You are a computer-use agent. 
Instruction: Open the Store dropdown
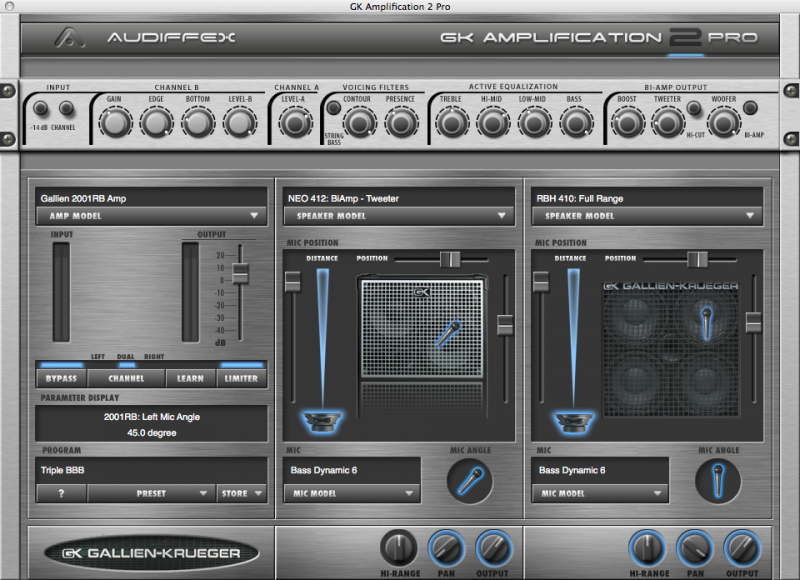(x=241, y=493)
